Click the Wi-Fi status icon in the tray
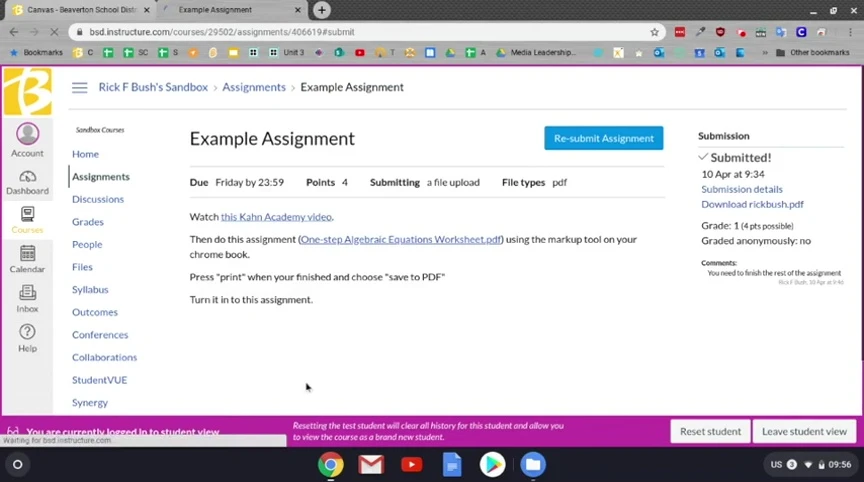 [808, 464]
